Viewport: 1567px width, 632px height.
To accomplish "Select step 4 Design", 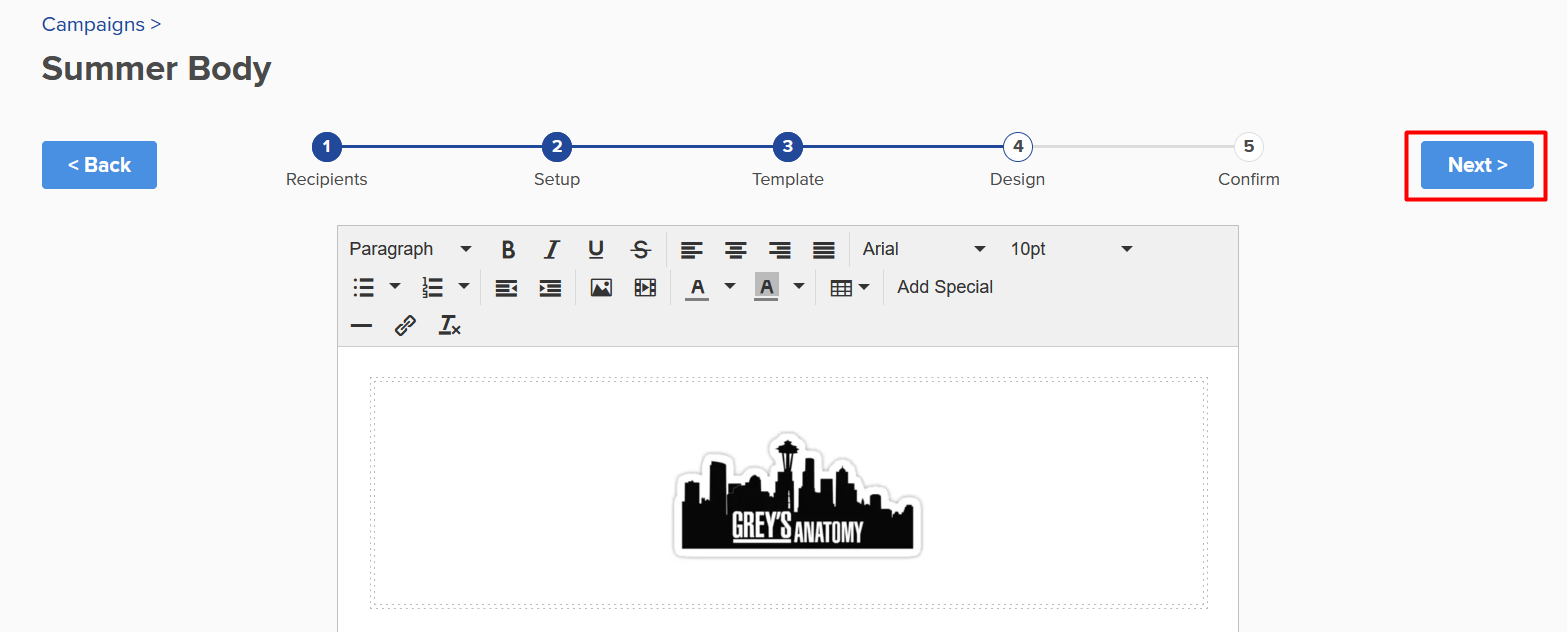I will (x=1018, y=147).
